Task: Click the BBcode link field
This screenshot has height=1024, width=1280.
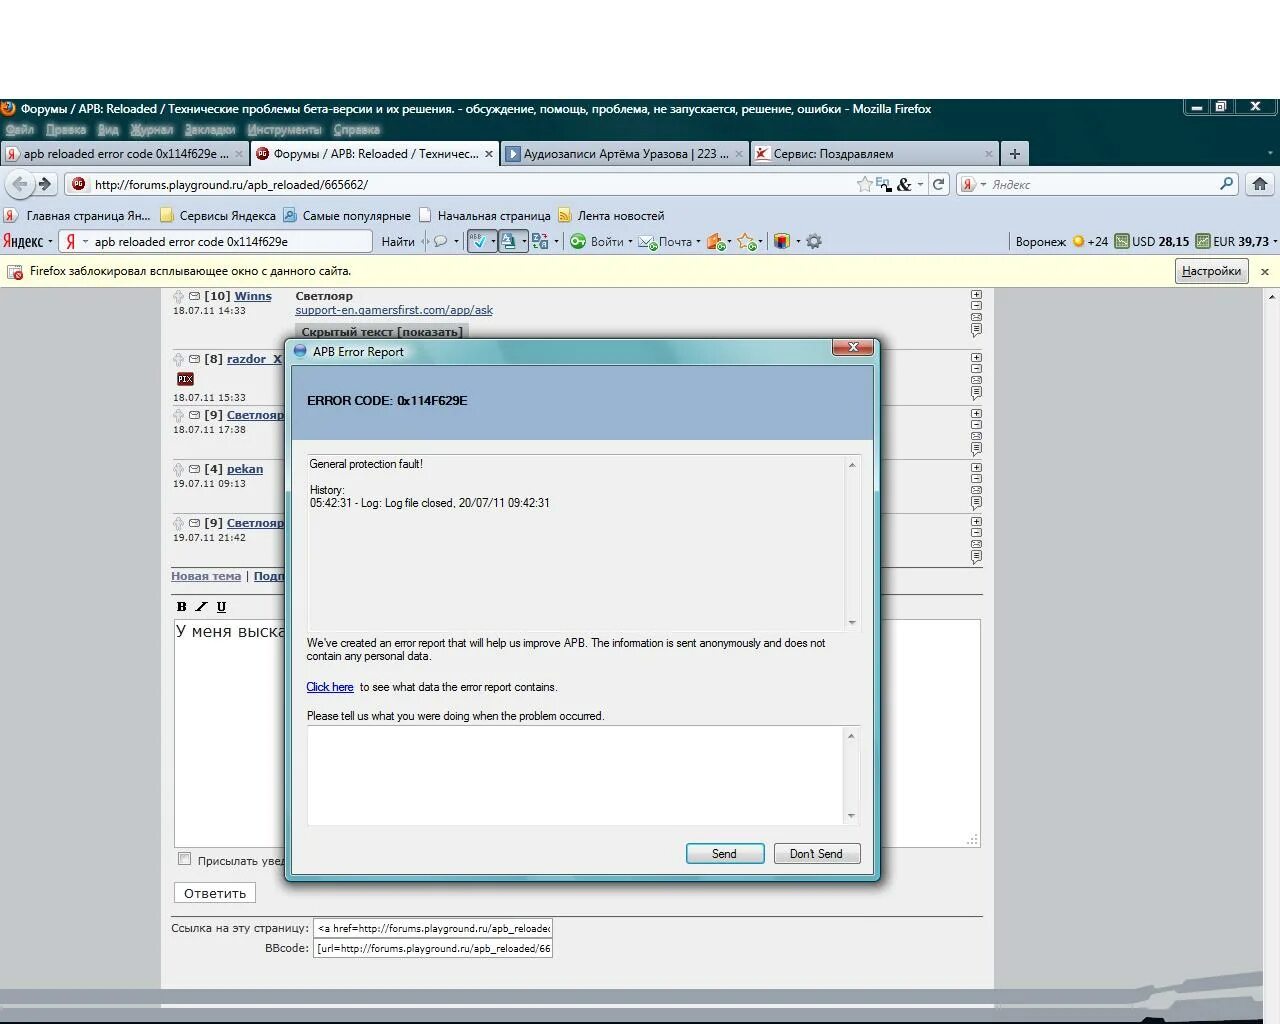Action: click(x=433, y=948)
